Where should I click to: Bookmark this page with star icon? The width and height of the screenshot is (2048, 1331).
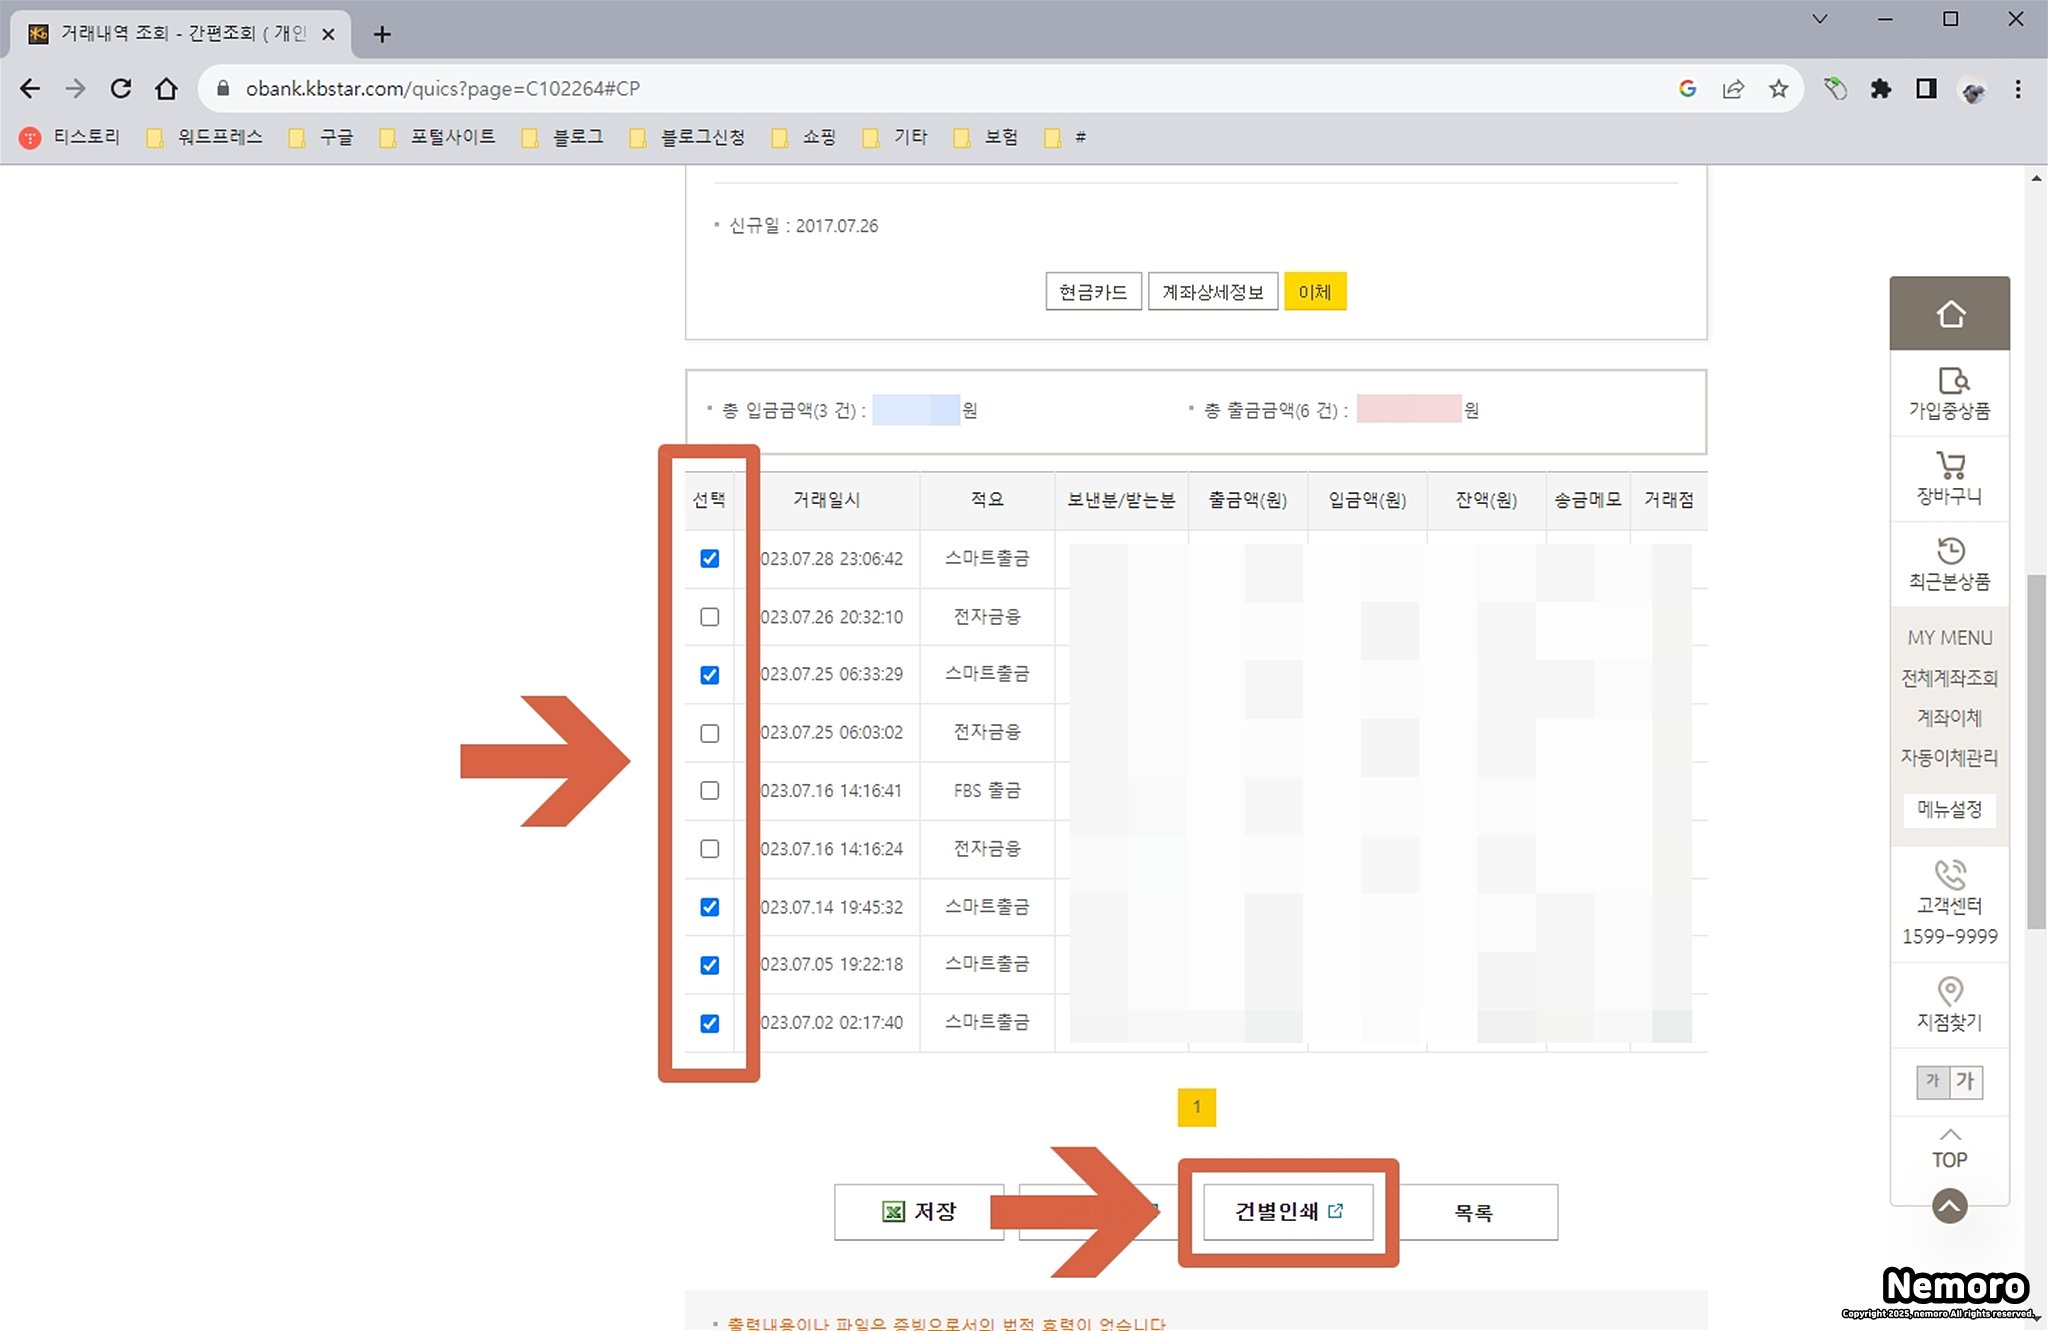(x=1778, y=89)
